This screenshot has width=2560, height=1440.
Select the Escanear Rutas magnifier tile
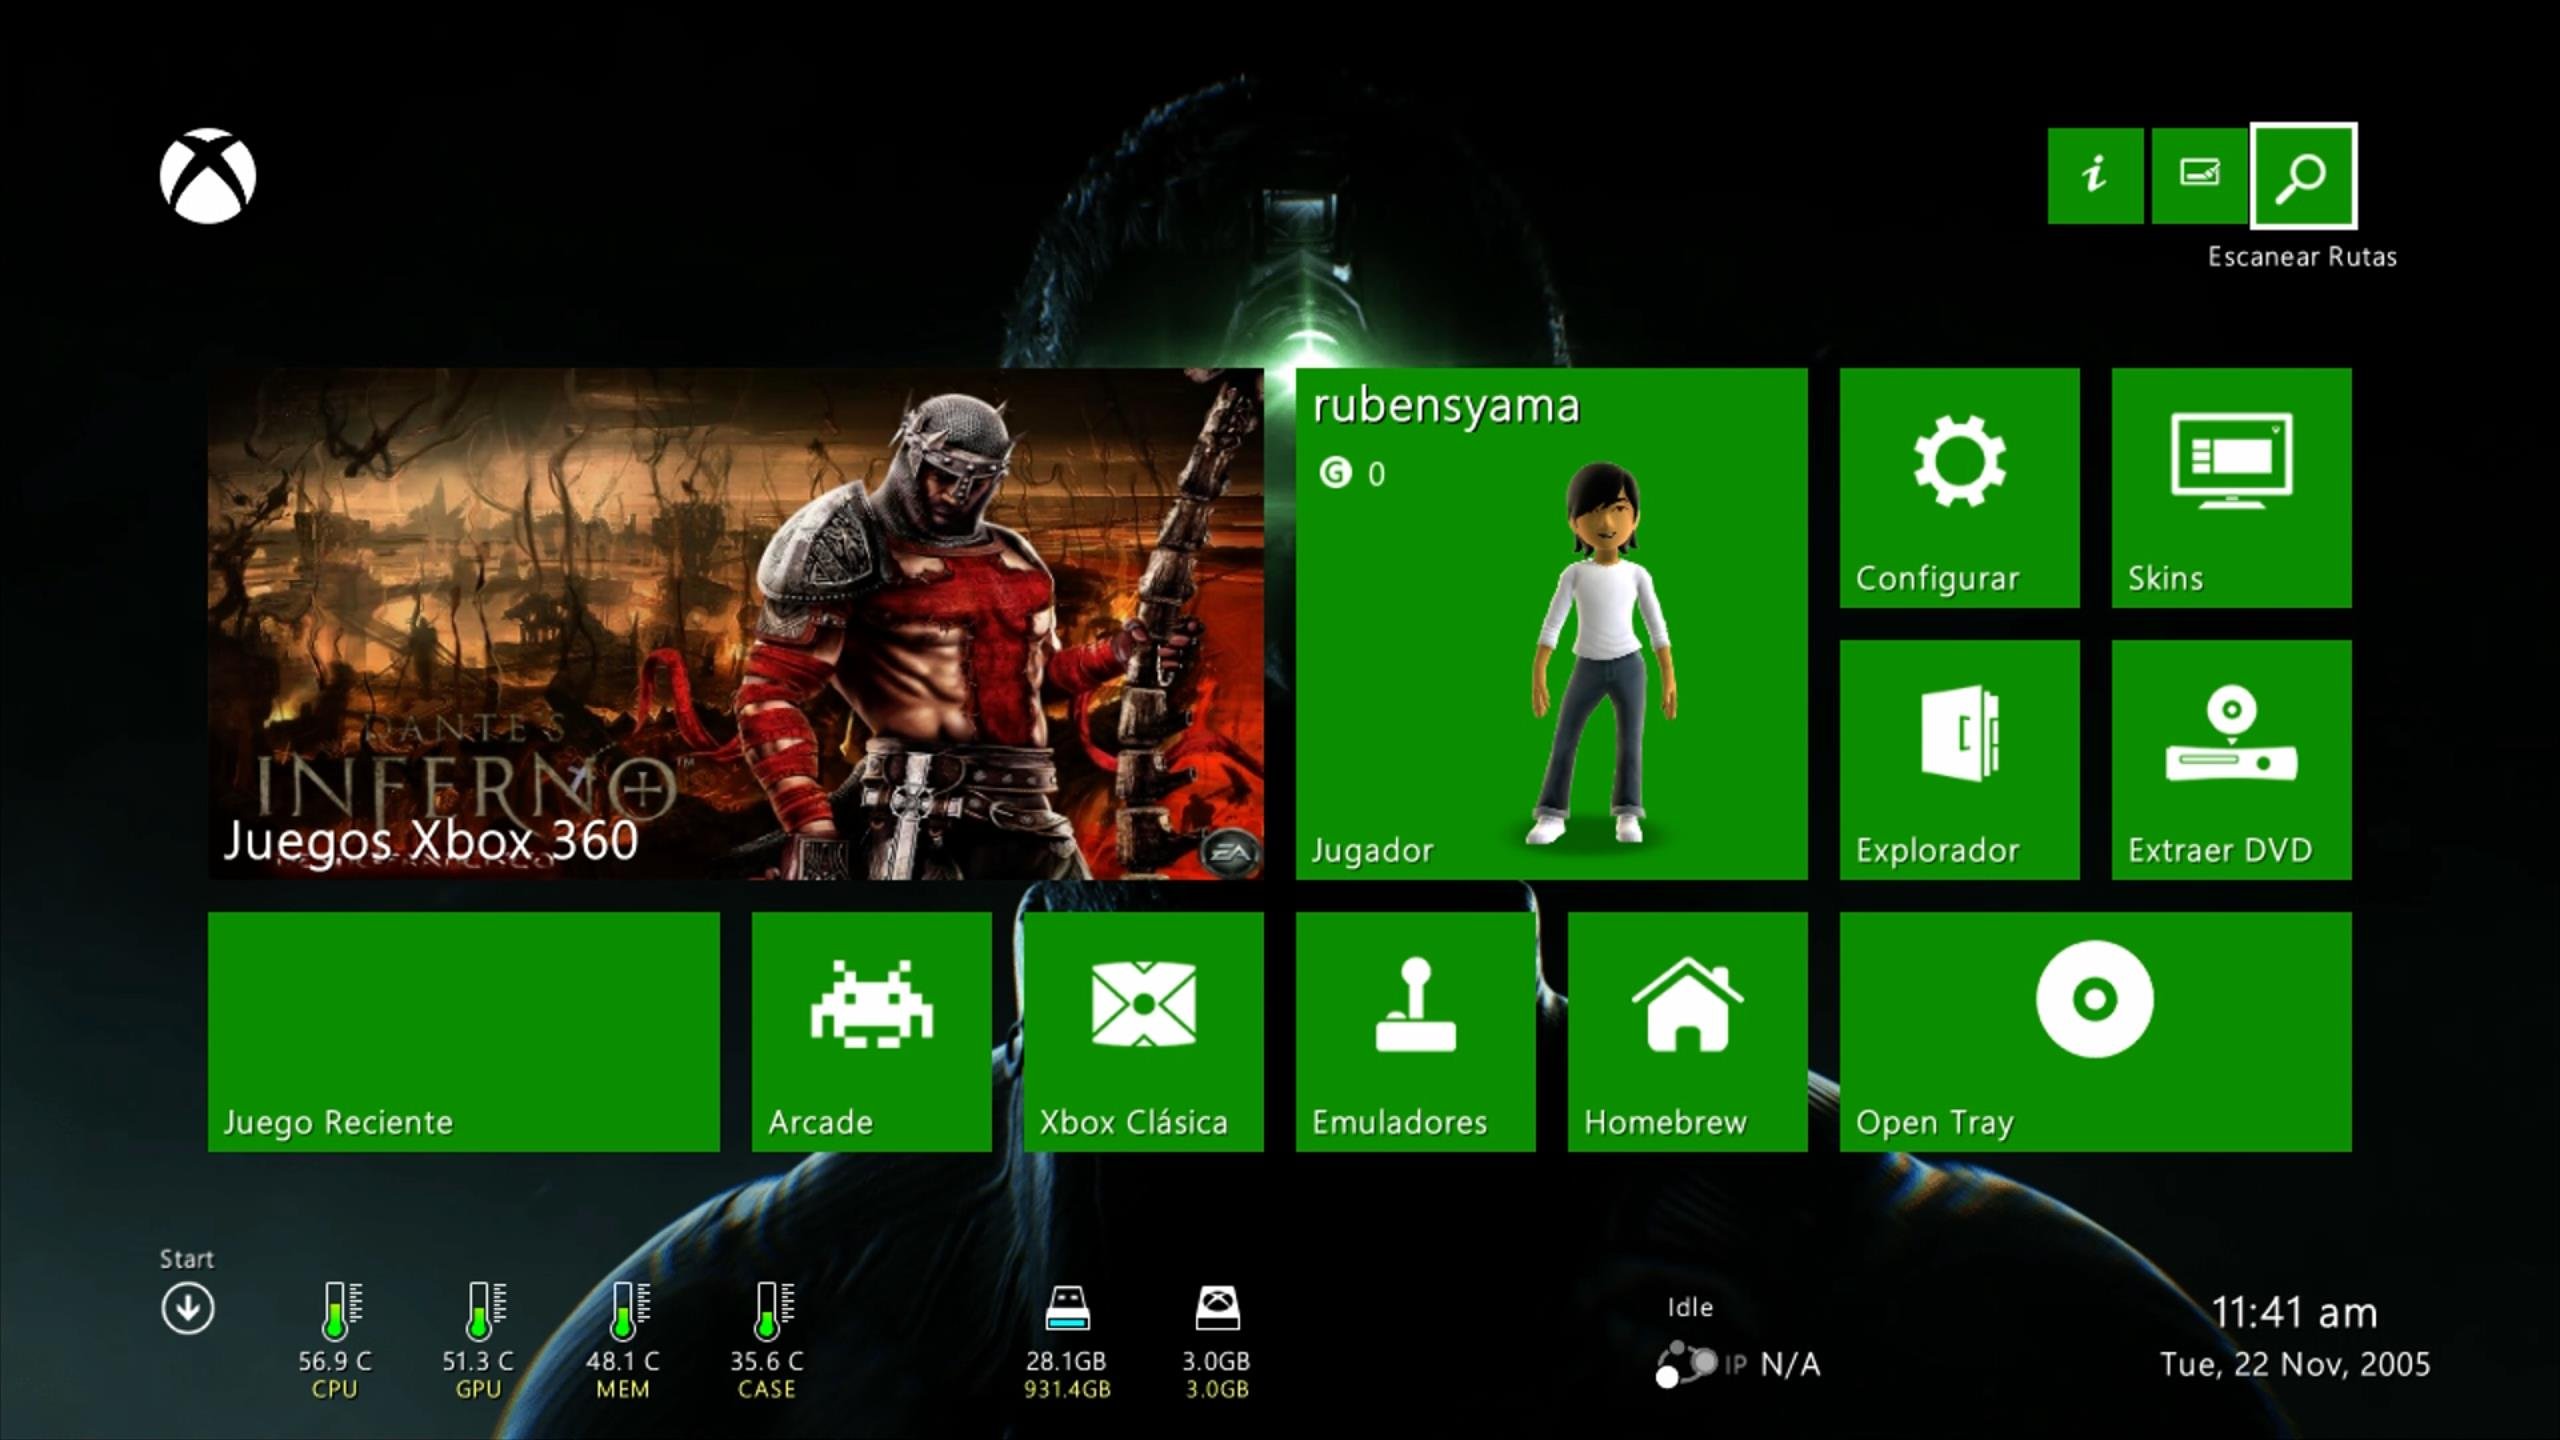click(2303, 176)
